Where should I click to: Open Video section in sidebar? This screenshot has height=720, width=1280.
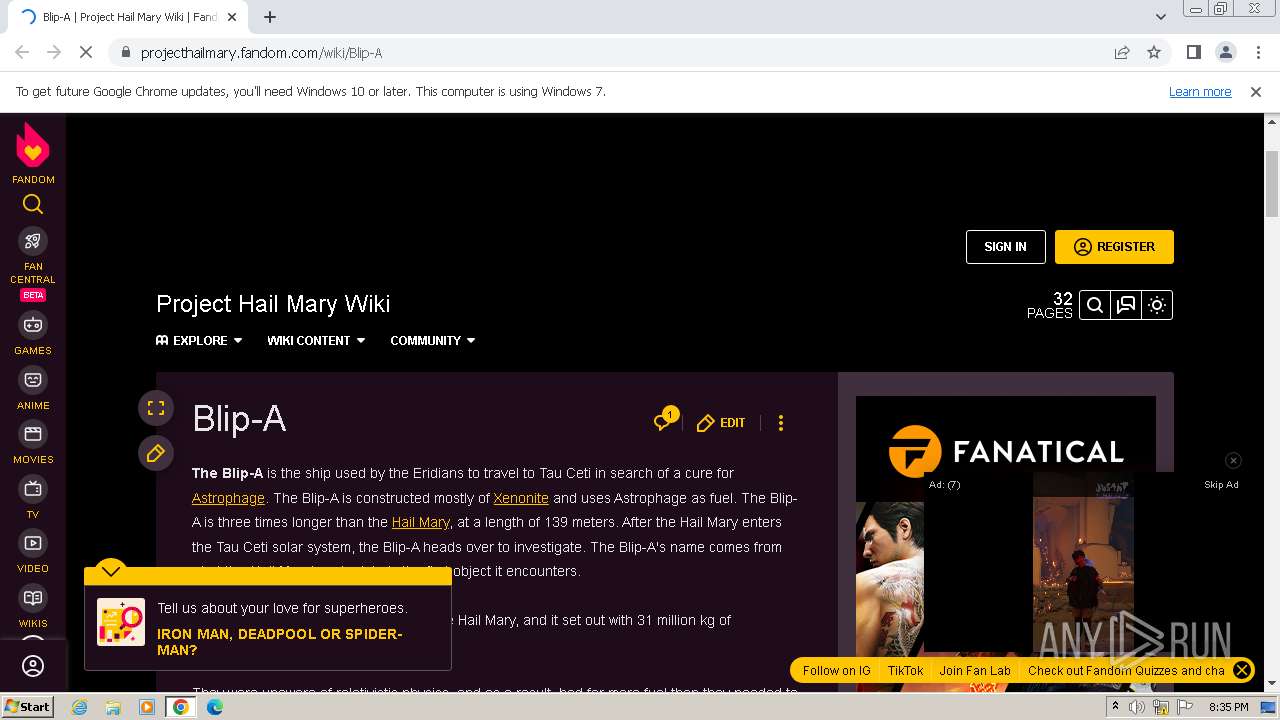pos(33,552)
